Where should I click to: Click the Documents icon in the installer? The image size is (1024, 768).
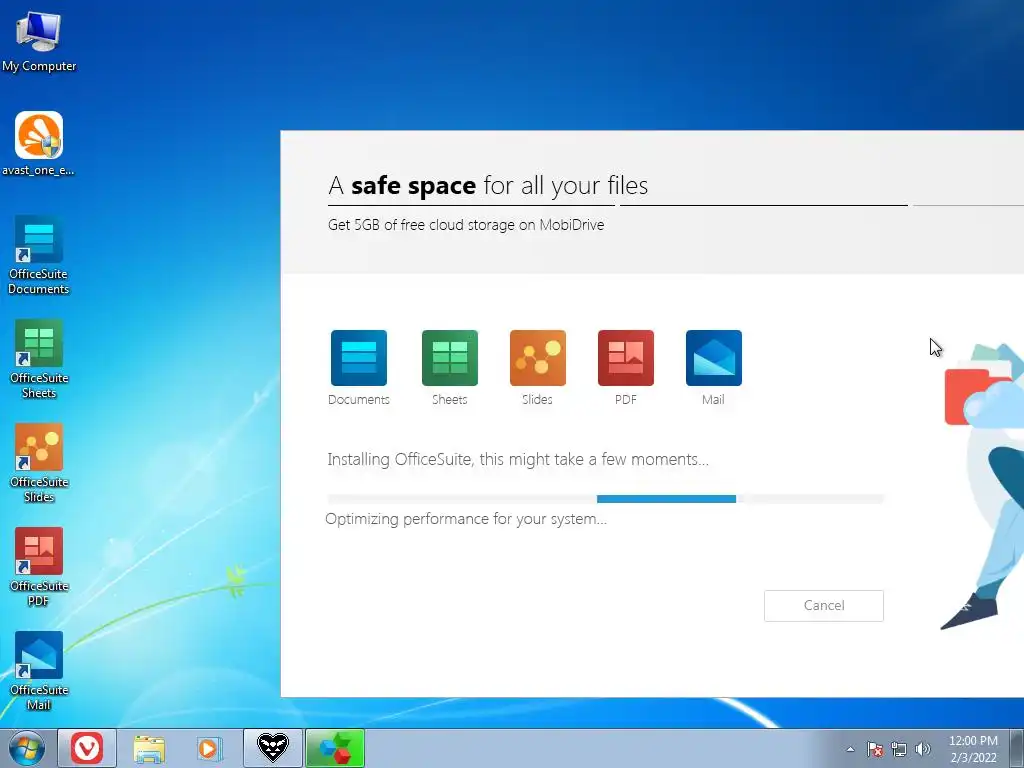(x=359, y=358)
